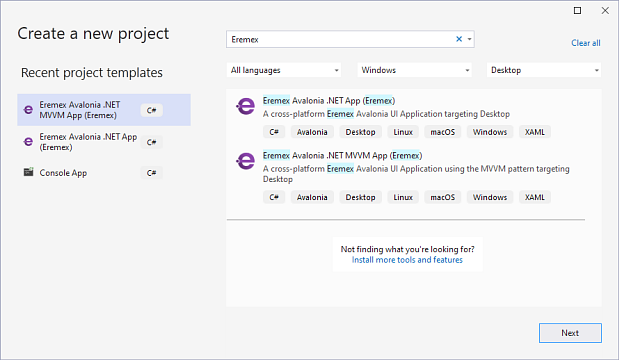This screenshot has height=360, width=619.
Task: Choose Eremex Avalonia .NET MVVM App (Eremex) result title
Action: (342, 156)
